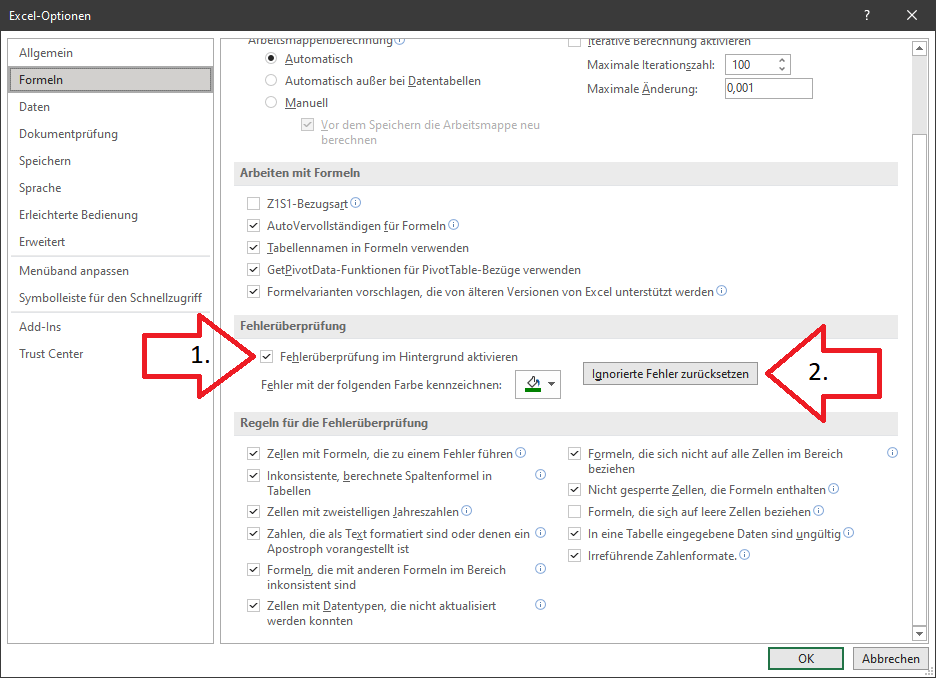Open info for Nicht gesperrte Zellen
Viewport: 936px width, 678px height.
tap(833, 489)
